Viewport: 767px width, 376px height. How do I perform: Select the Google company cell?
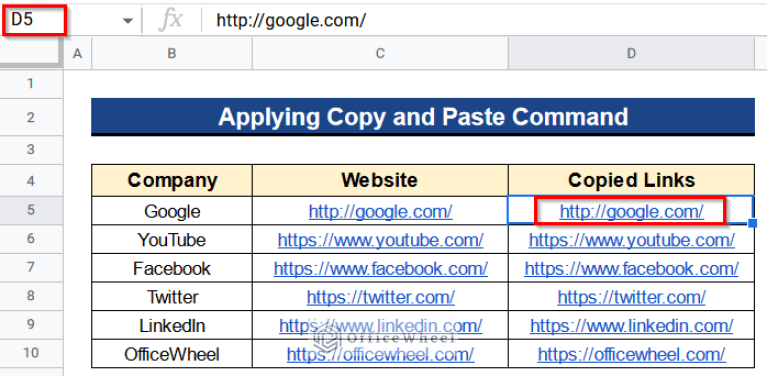click(x=172, y=211)
